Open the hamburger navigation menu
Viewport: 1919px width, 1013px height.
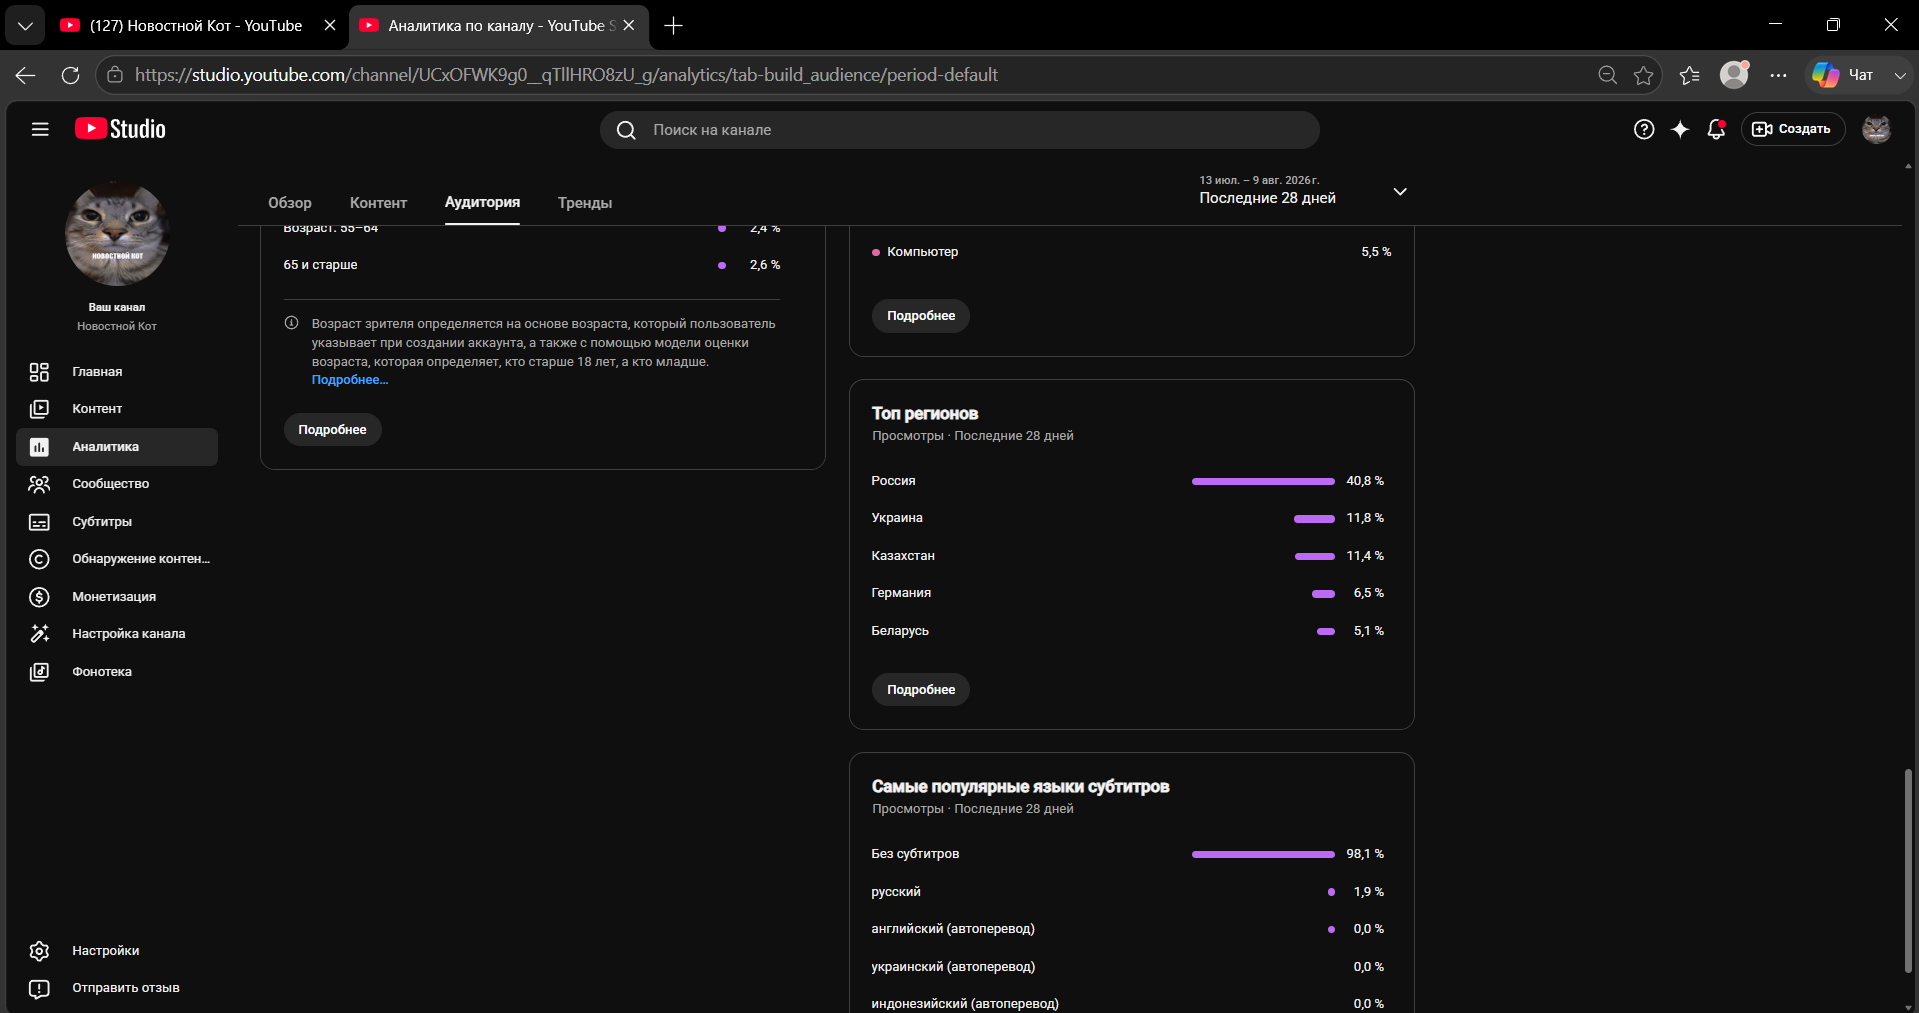pos(40,129)
